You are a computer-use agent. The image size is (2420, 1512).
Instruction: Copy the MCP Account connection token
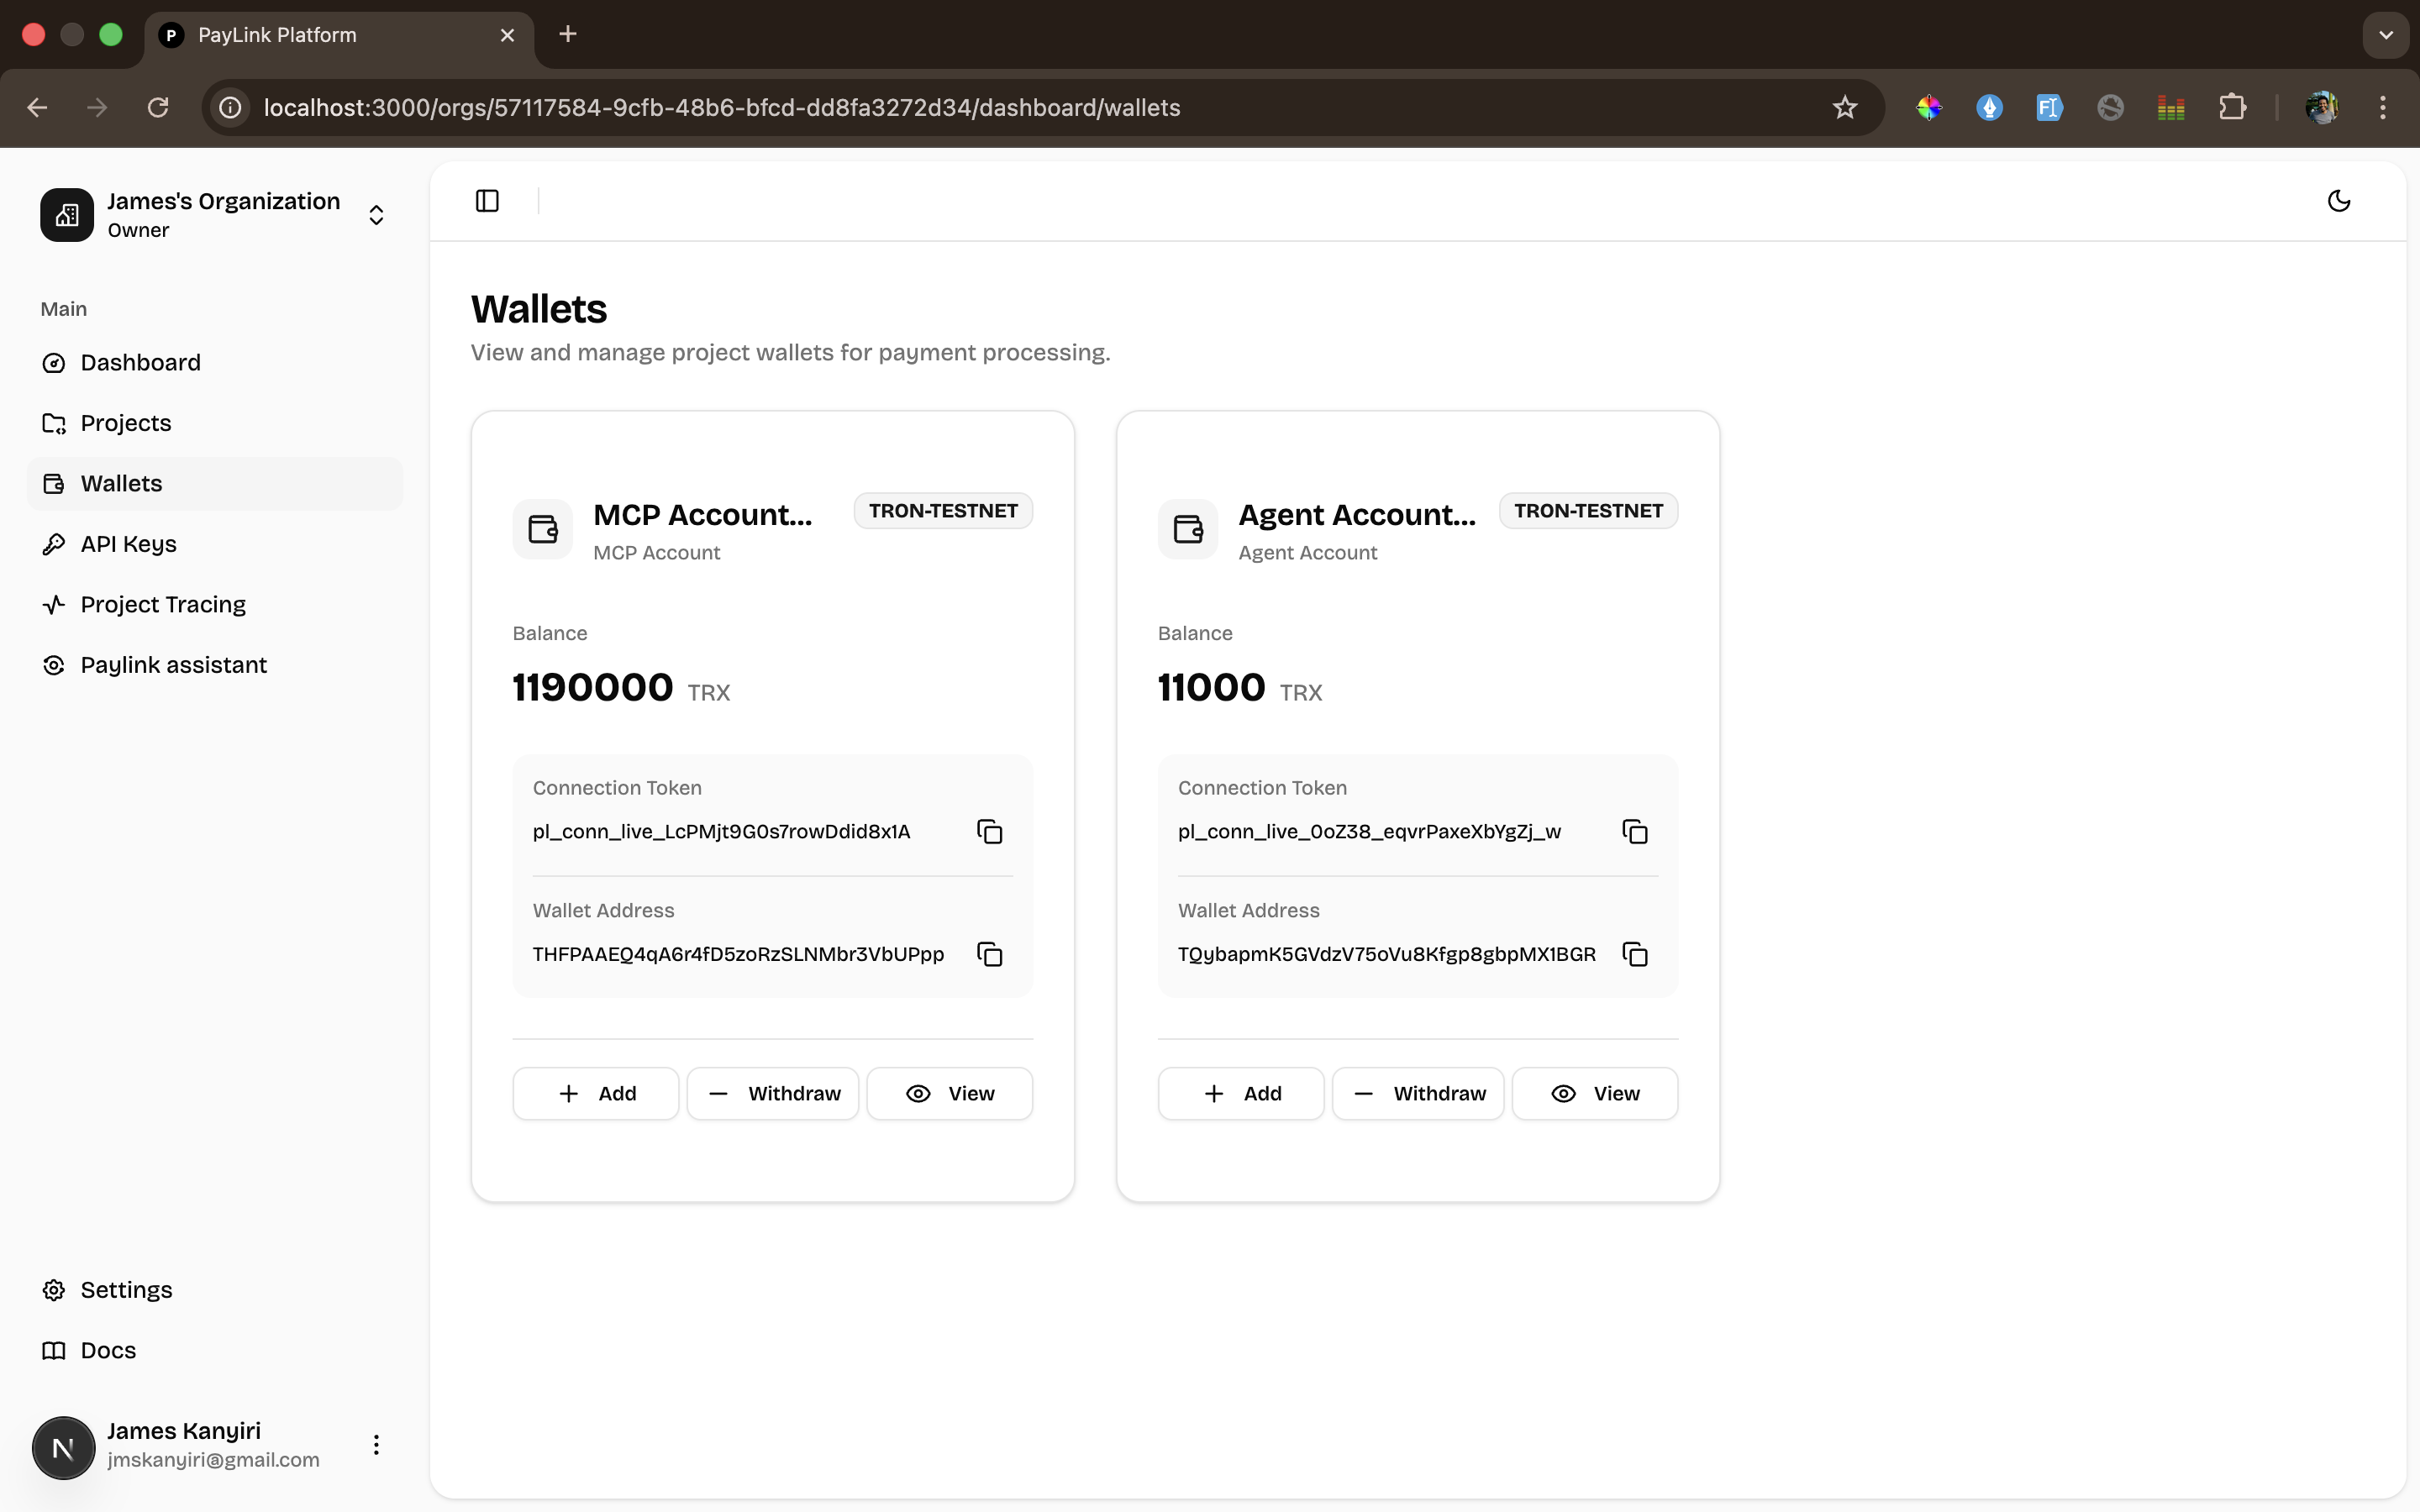tap(990, 831)
